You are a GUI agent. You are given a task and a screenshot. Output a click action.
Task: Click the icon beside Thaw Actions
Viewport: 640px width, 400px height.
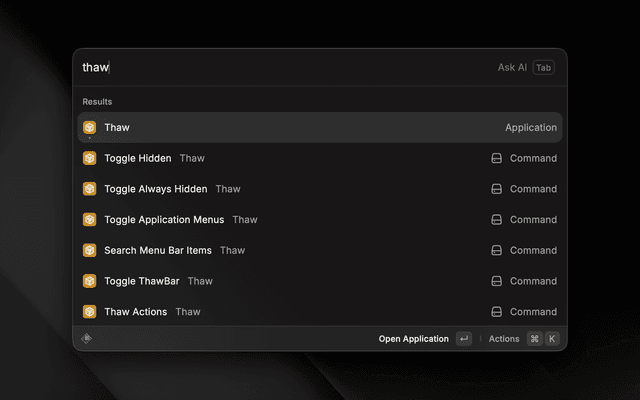[x=89, y=311]
